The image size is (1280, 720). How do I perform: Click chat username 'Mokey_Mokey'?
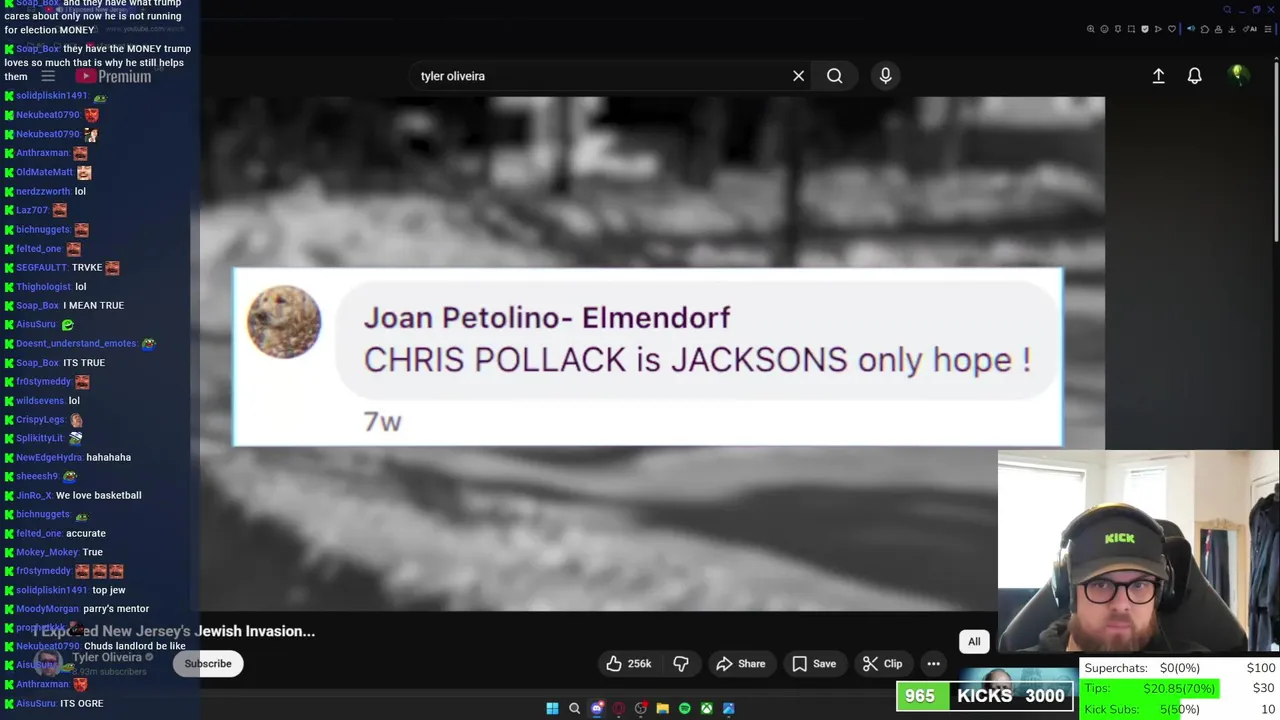coord(47,552)
